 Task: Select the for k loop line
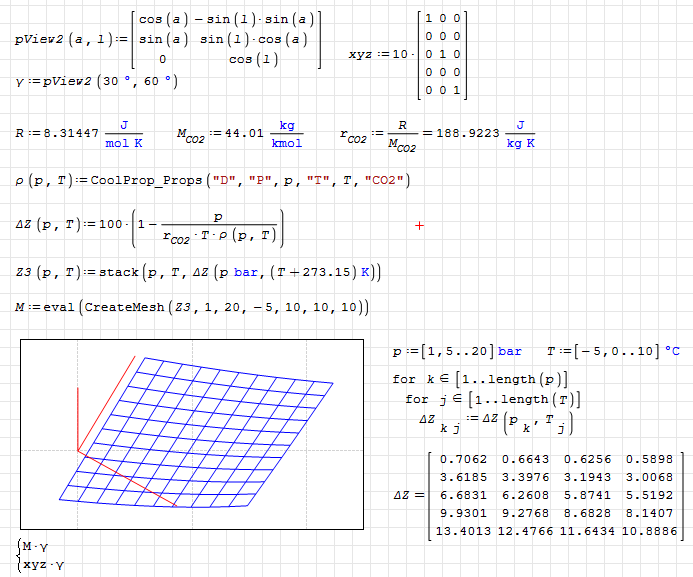(480, 379)
